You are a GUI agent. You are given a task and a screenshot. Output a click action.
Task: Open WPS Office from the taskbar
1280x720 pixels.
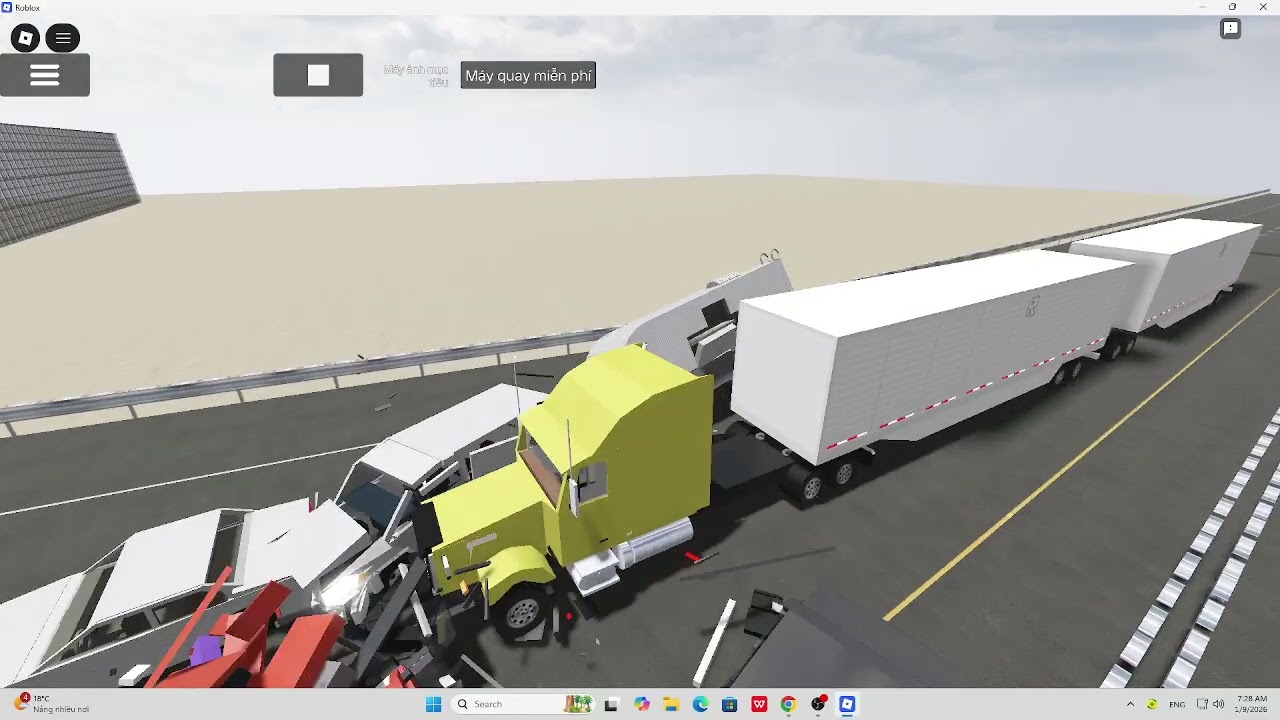click(x=759, y=704)
